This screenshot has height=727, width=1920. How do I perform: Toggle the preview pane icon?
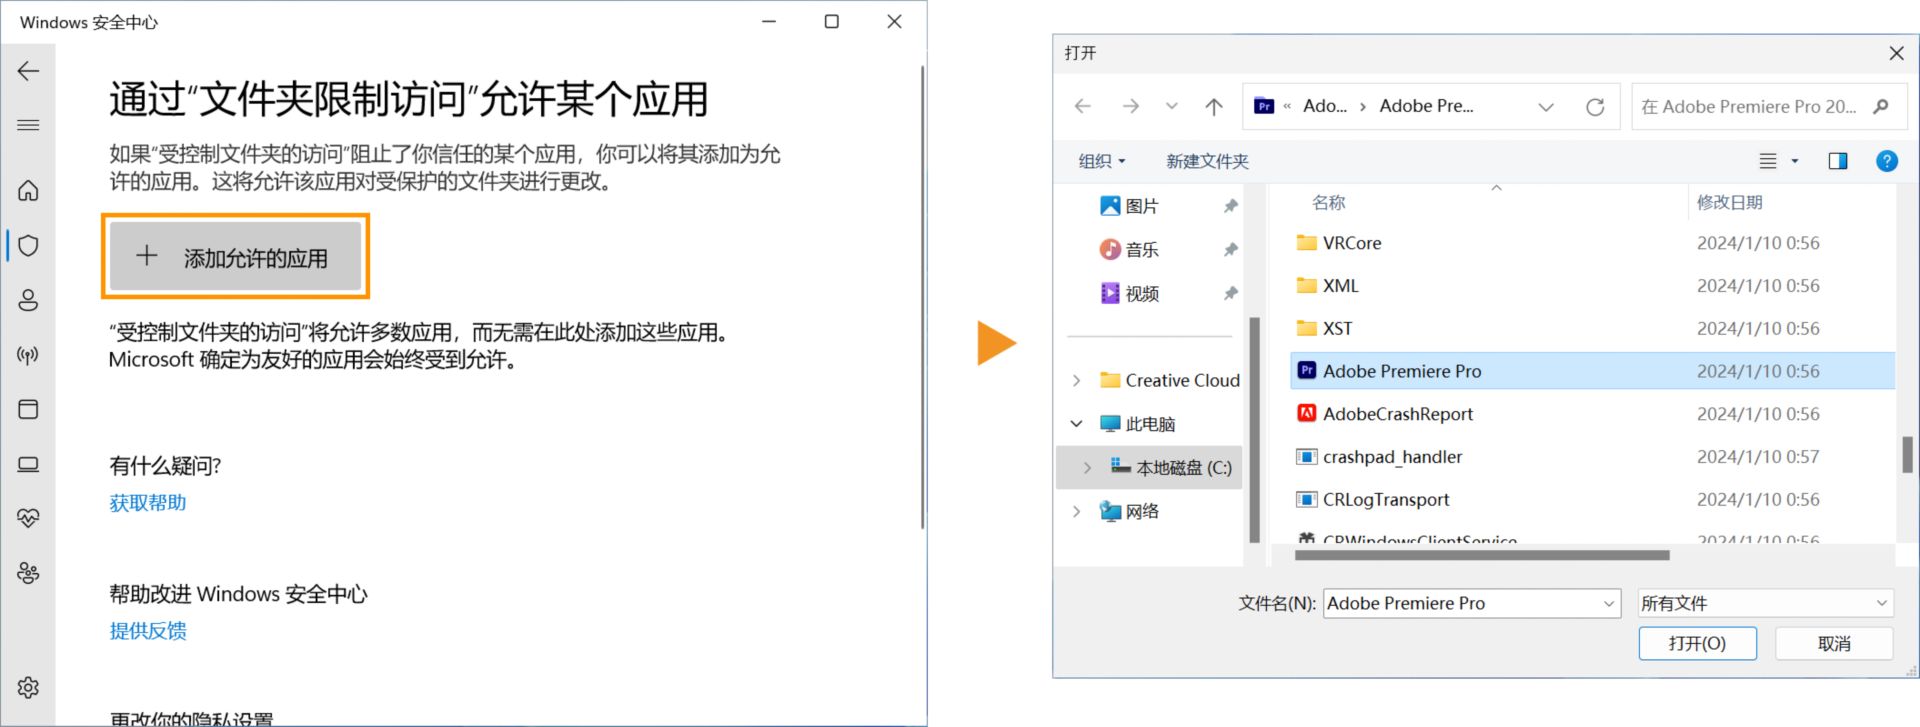point(1838,161)
